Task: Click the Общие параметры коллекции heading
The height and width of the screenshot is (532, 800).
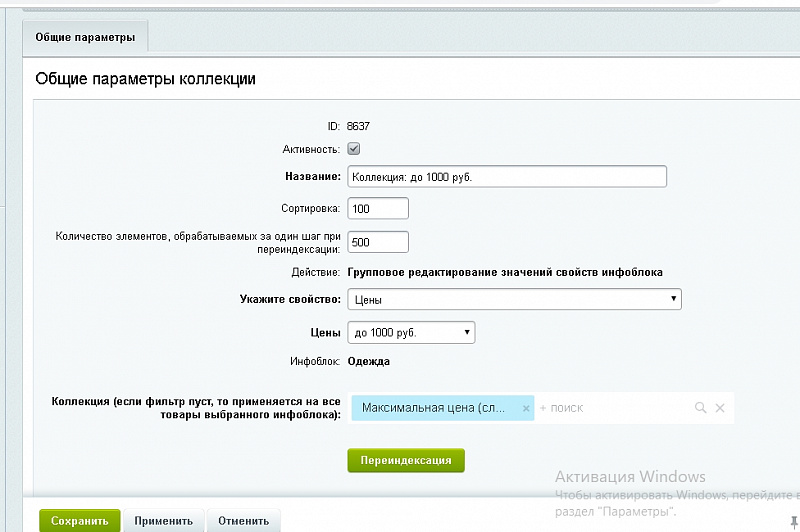Action: pos(145,79)
